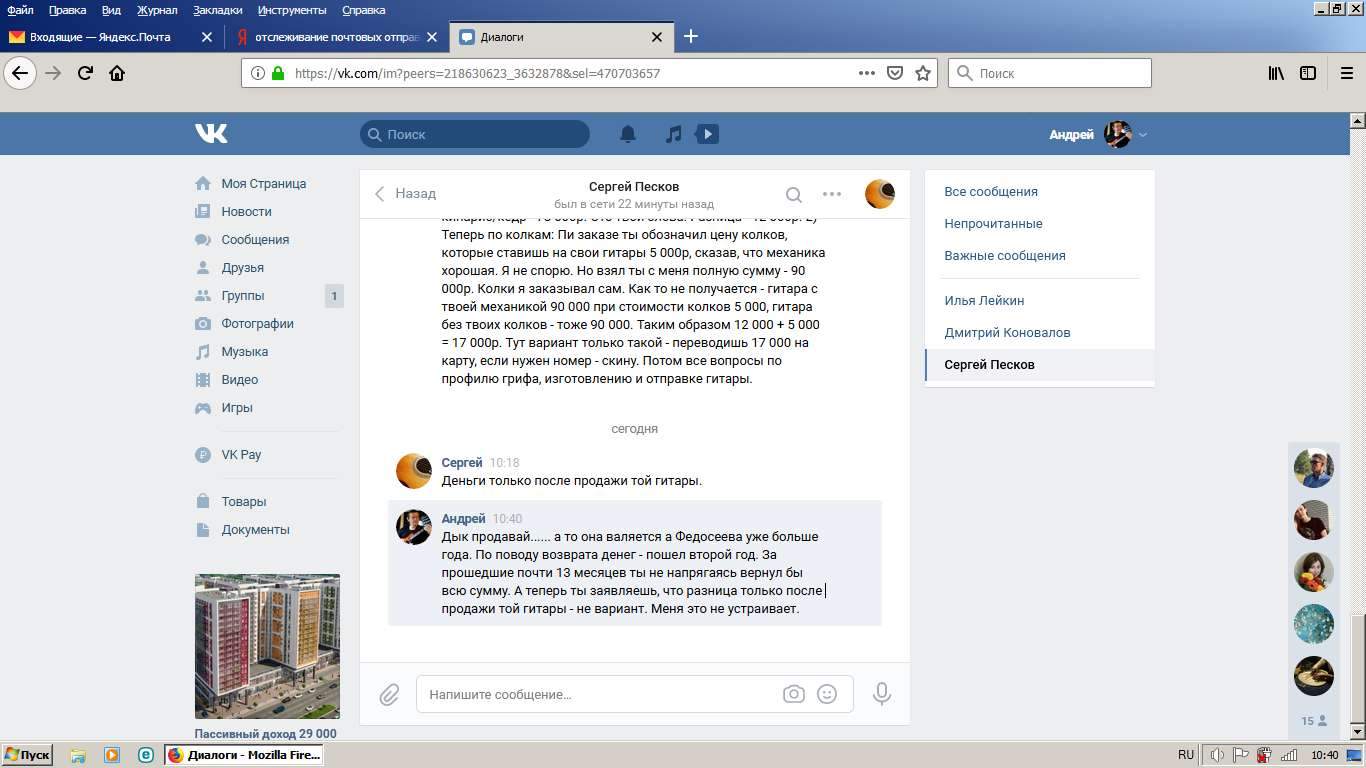Record voice message with microphone icon

(x=881, y=694)
